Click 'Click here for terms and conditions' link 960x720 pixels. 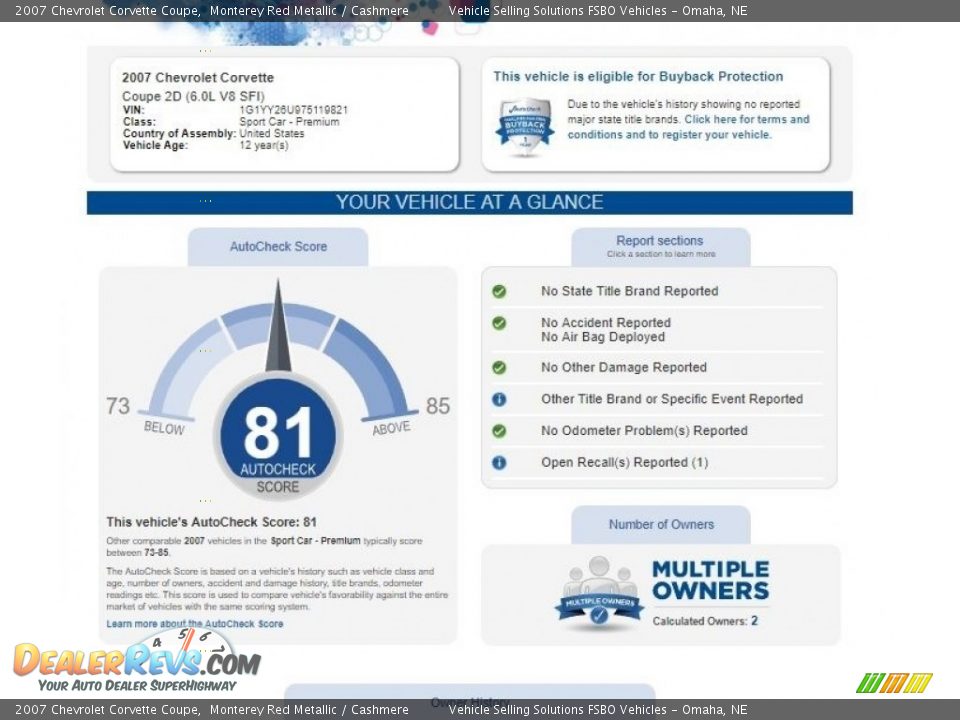tap(688, 127)
